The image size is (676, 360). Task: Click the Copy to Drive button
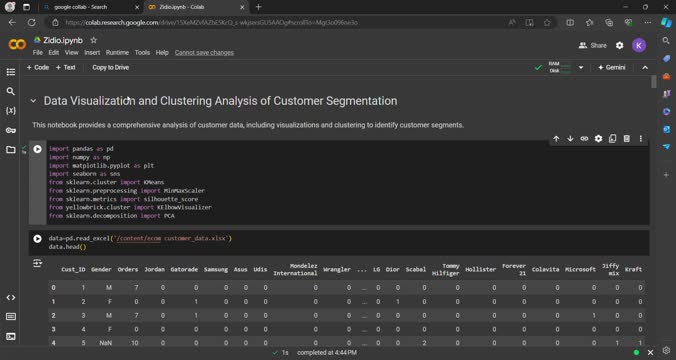(110, 68)
